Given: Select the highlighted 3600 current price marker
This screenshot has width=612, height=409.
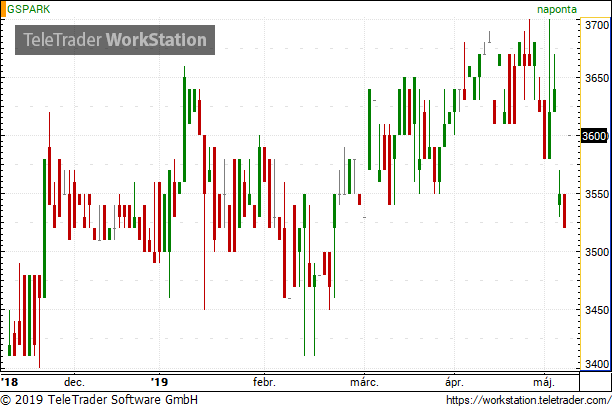Looking at the screenshot, I should pos(594,136).
